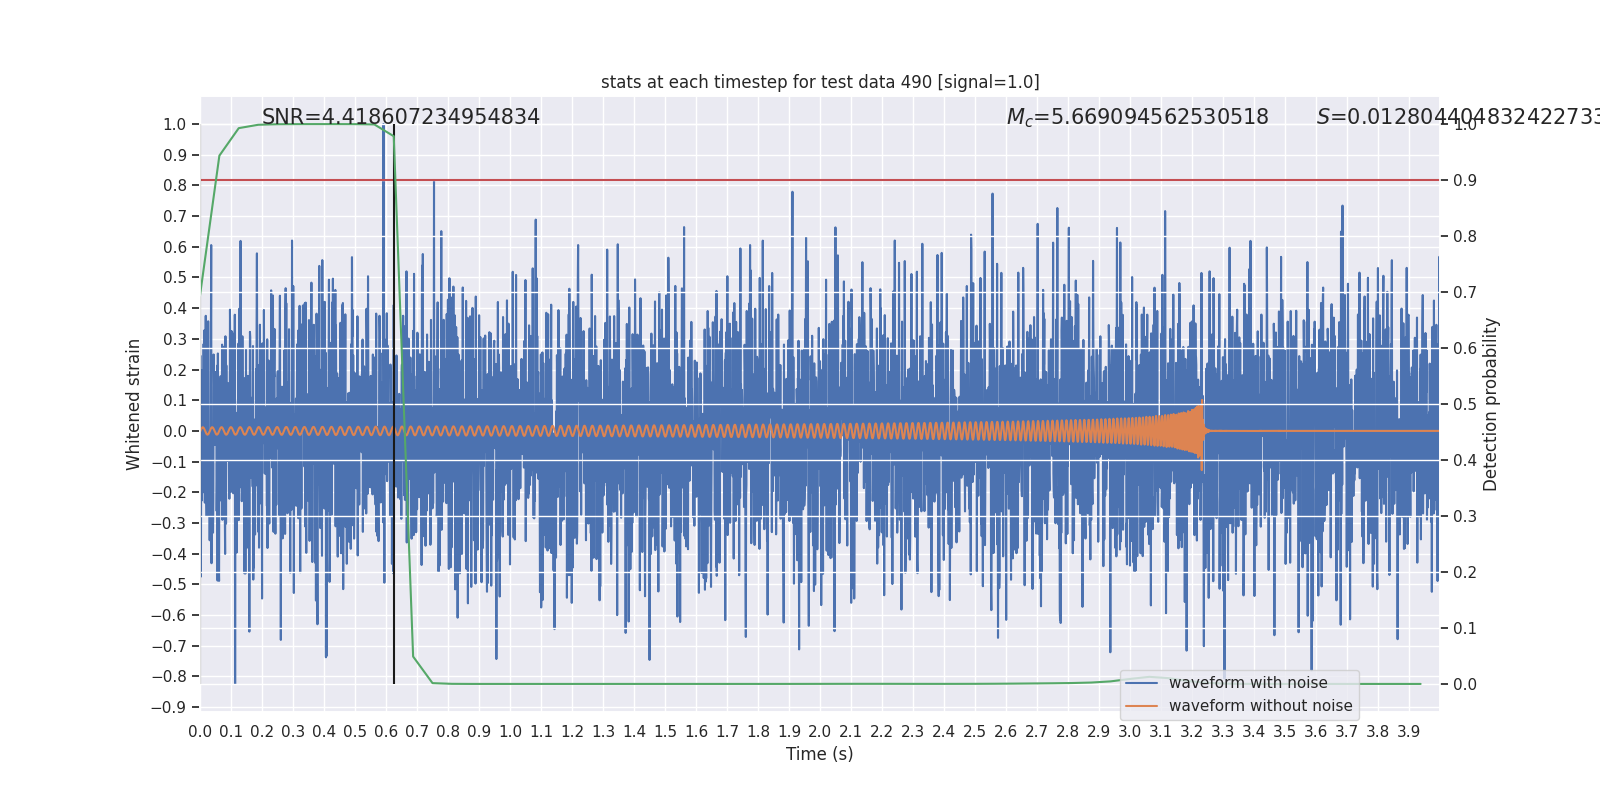Click the 0.0 tick label on left strain axis

pyautogui.click(x=174, y=431)
